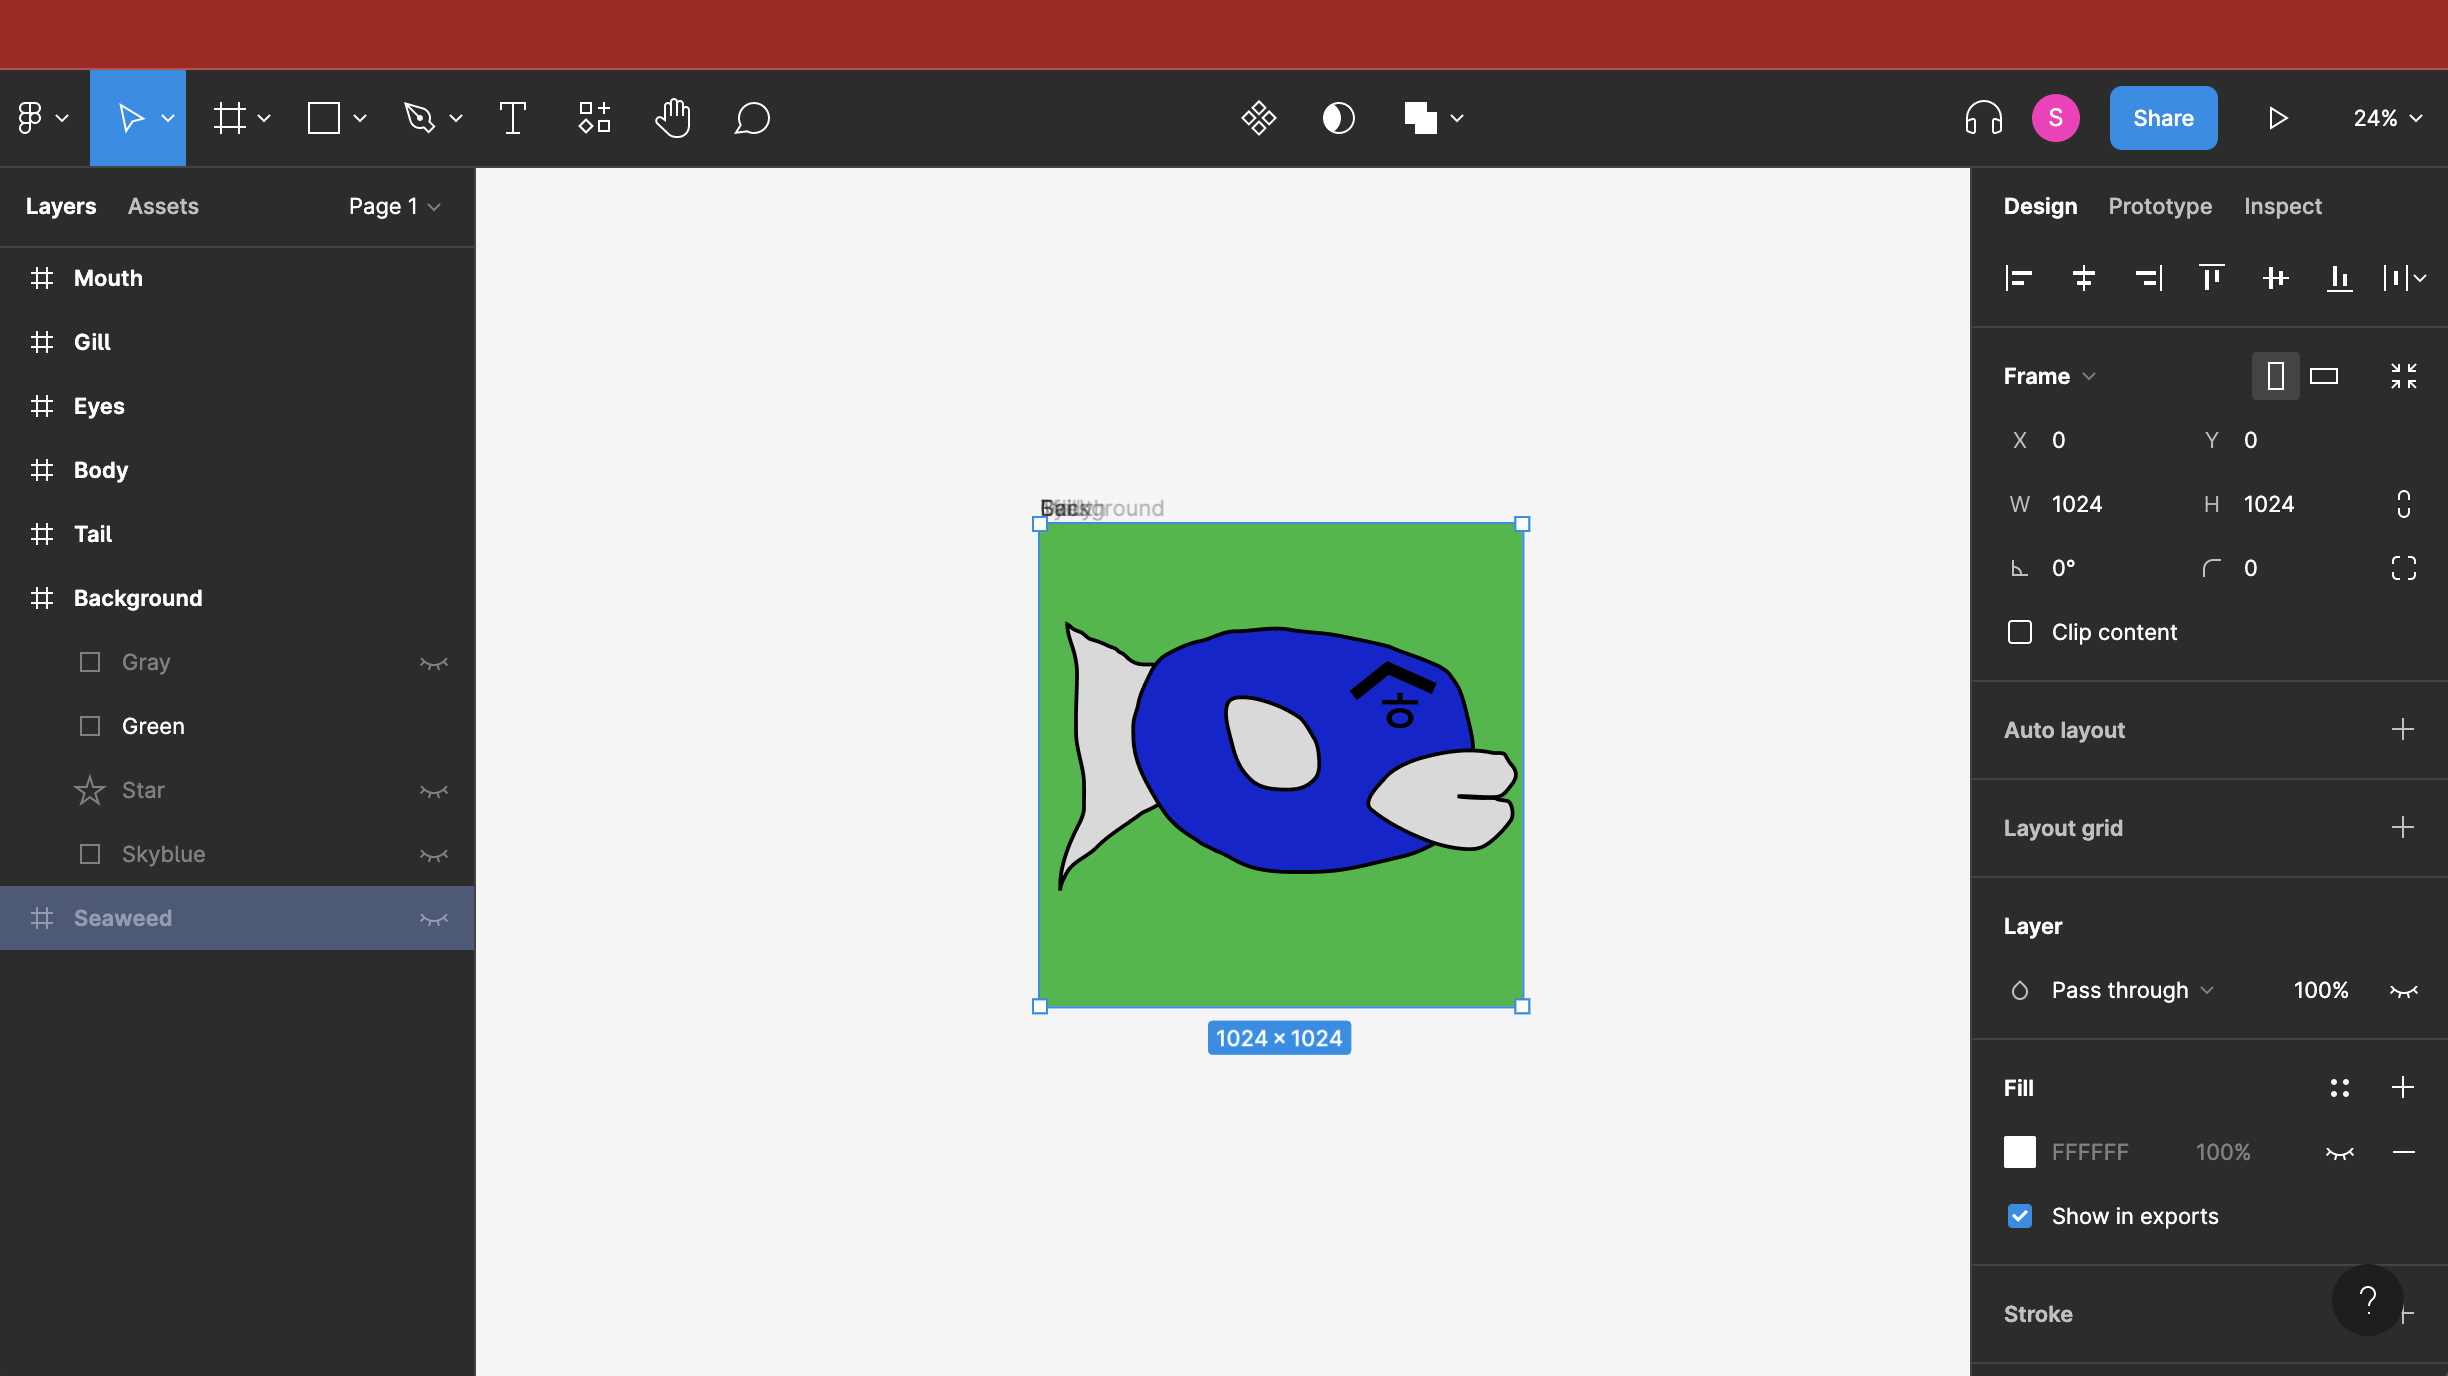Align selection to horizontal centers

2083,278
